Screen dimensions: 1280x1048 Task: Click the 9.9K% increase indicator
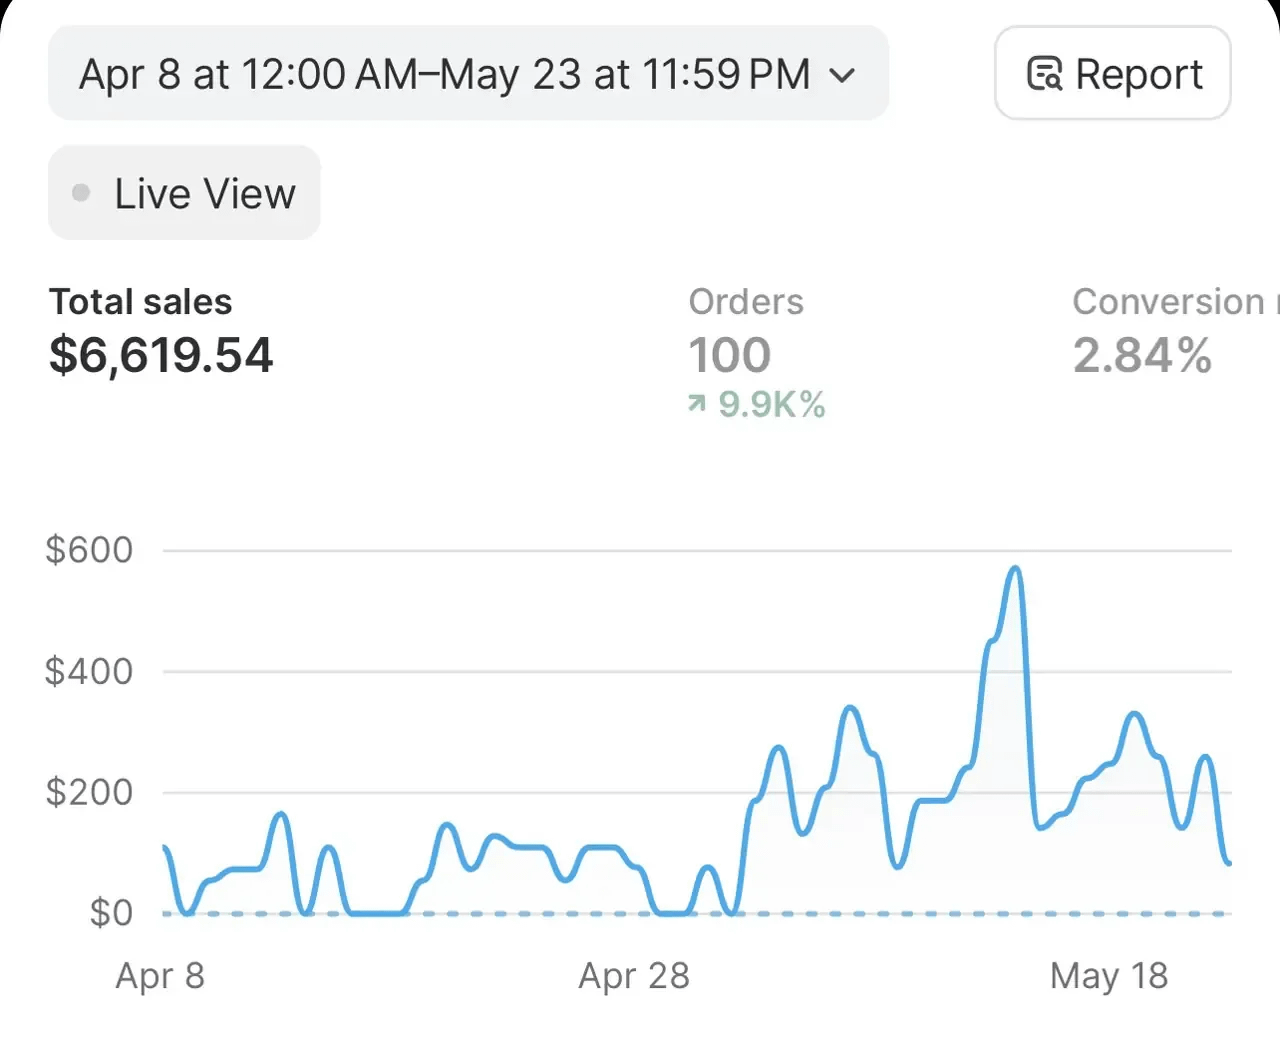[757, 404]
